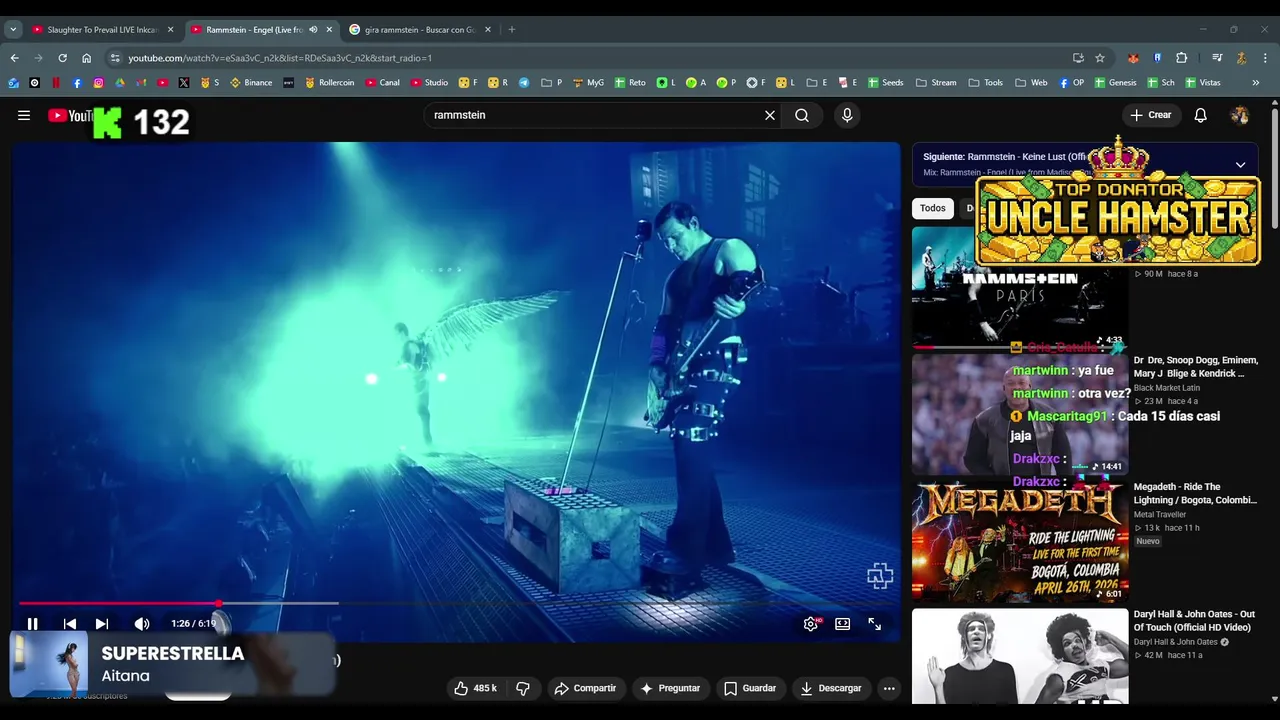
Task: Open Chrome three-dot menu
Action: [1265, 58]
